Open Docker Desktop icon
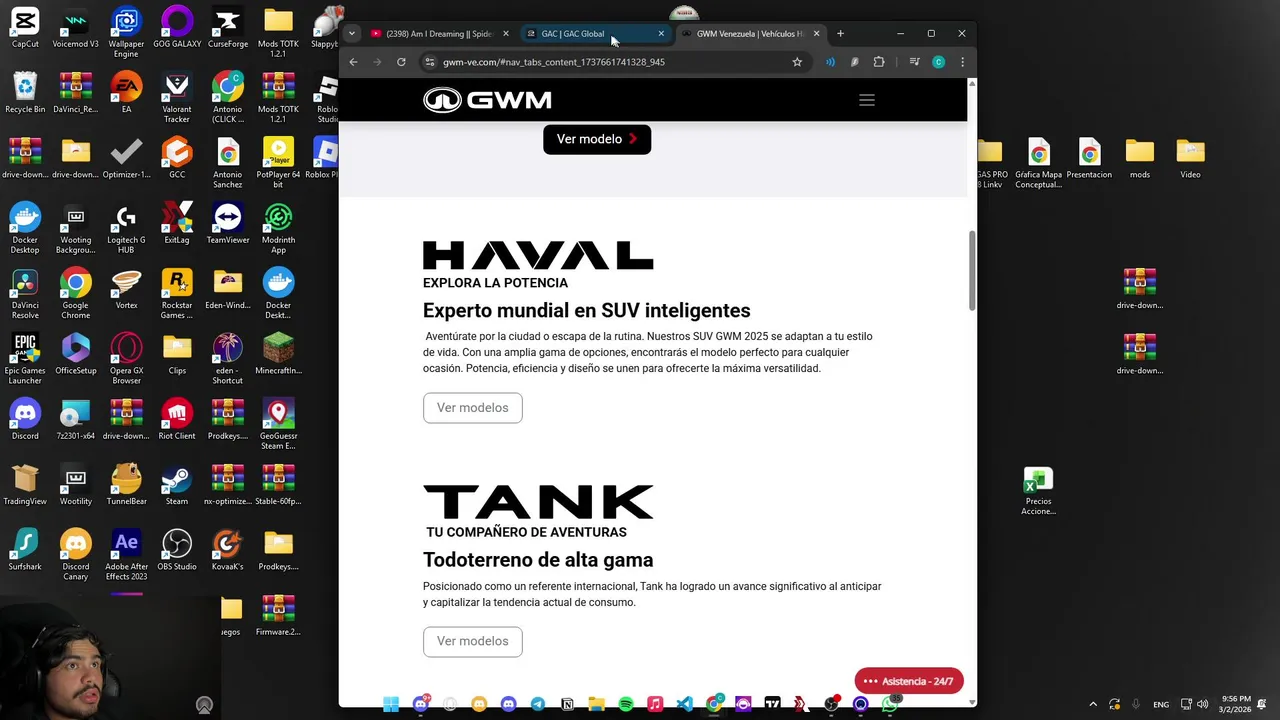The image size is (1280, 720). [25, 228]
